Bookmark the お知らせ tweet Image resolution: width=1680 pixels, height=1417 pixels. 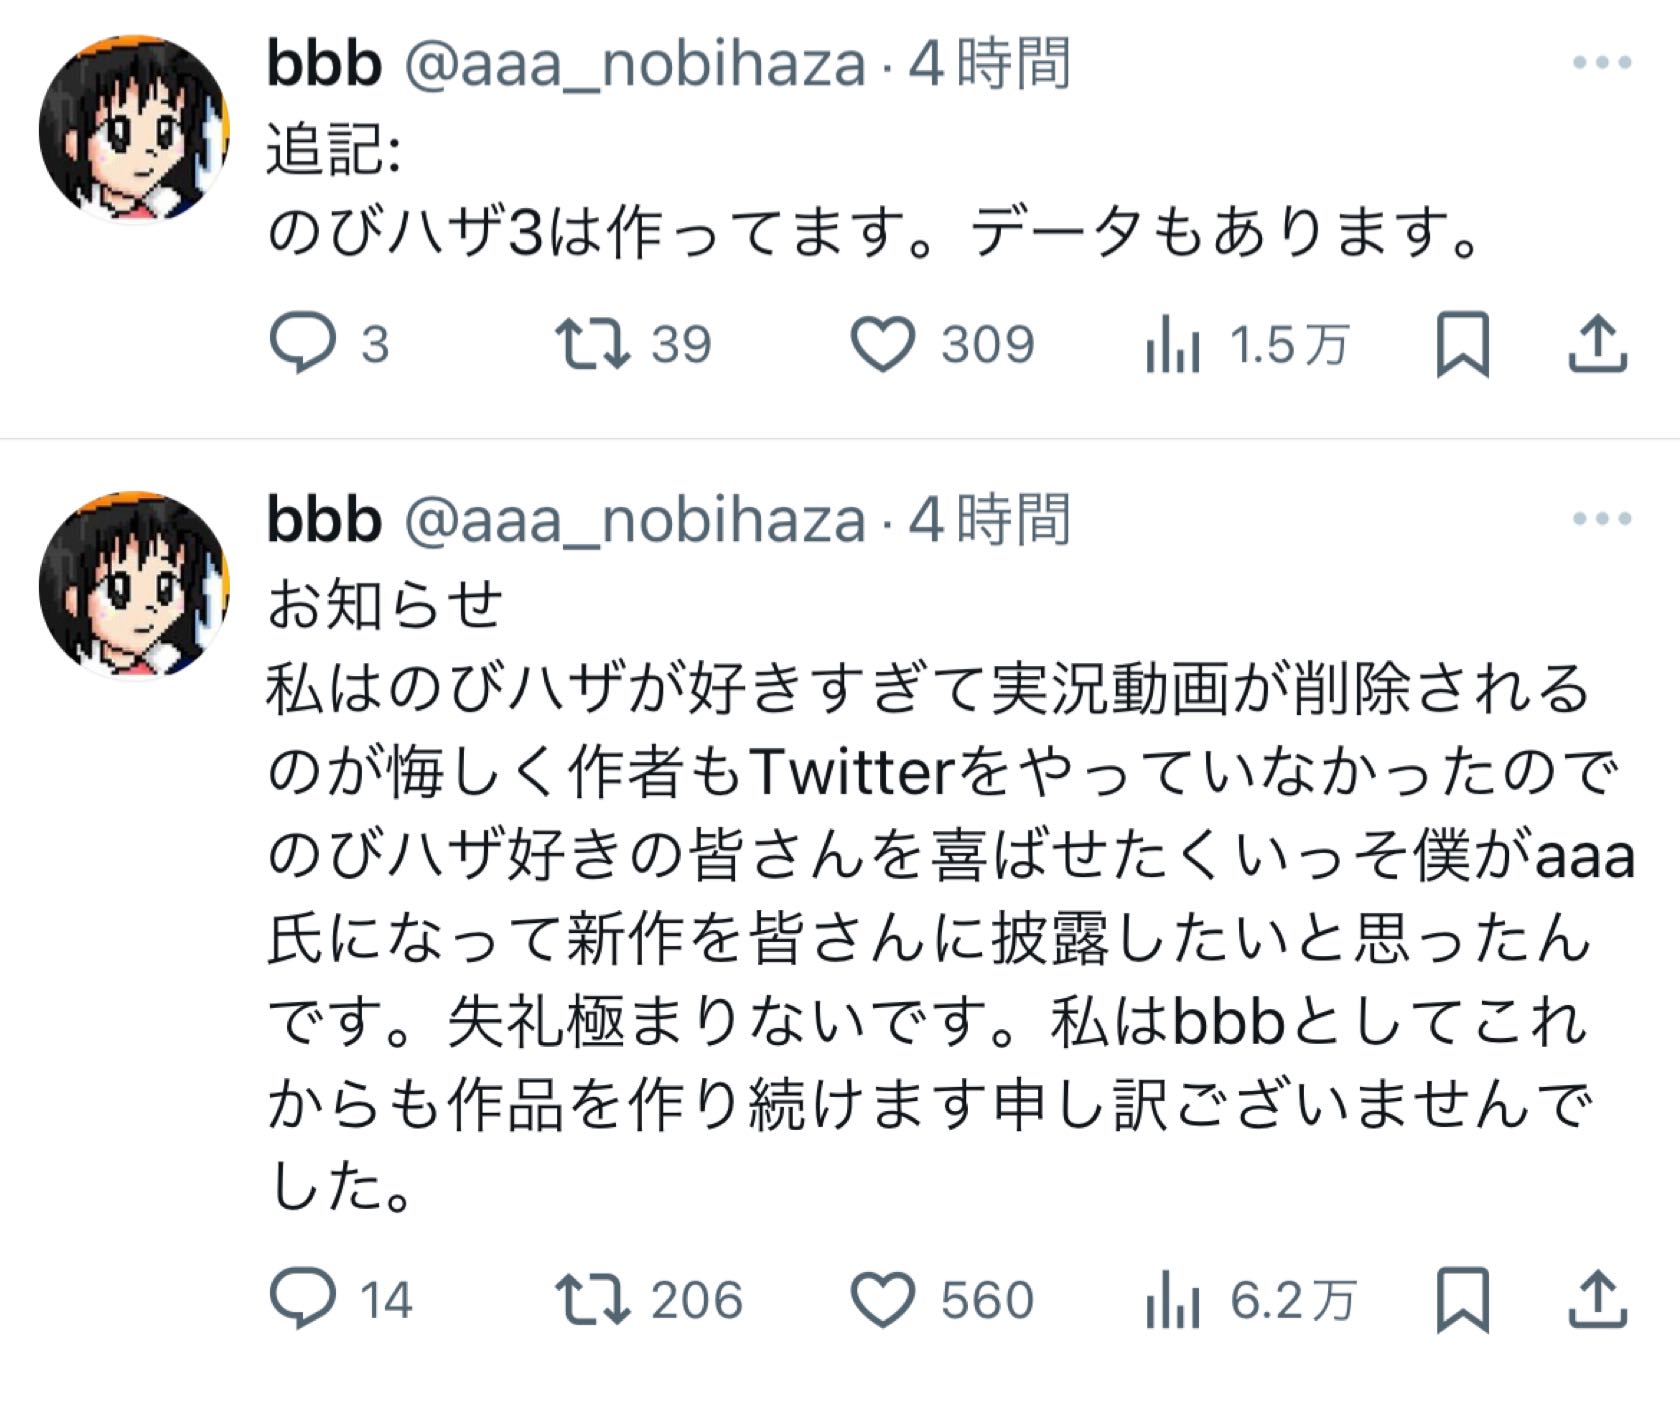(1462, 1299)
